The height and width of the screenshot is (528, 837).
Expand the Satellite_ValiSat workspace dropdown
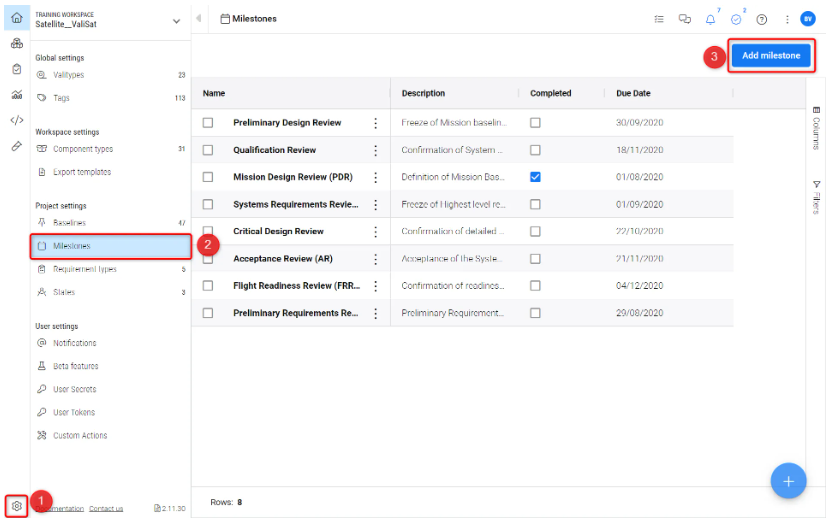tap(177, 20)
